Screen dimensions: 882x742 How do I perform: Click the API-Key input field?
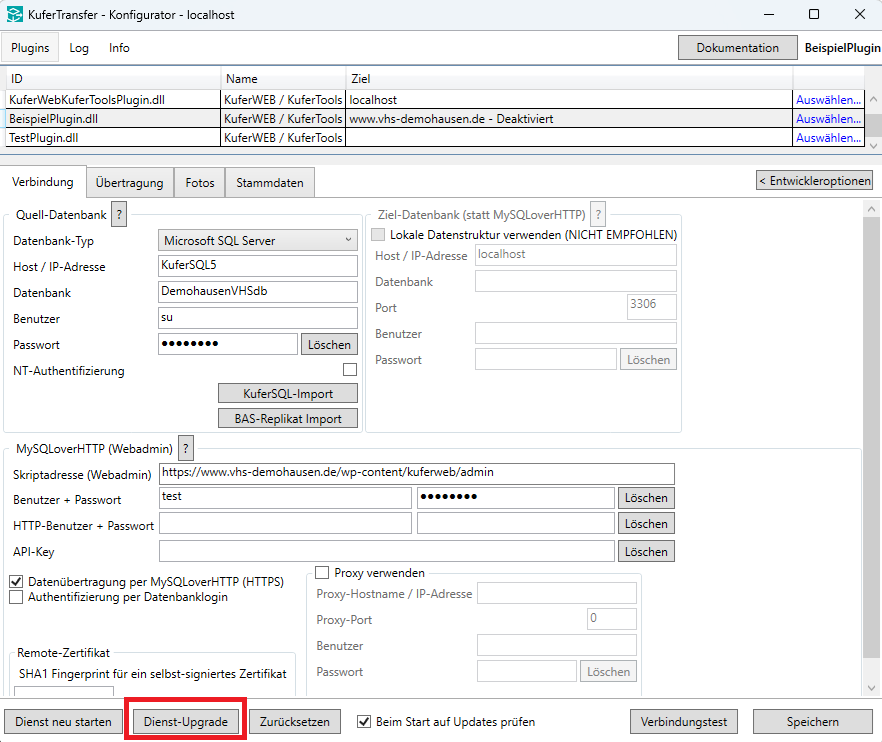coord(386,551)
